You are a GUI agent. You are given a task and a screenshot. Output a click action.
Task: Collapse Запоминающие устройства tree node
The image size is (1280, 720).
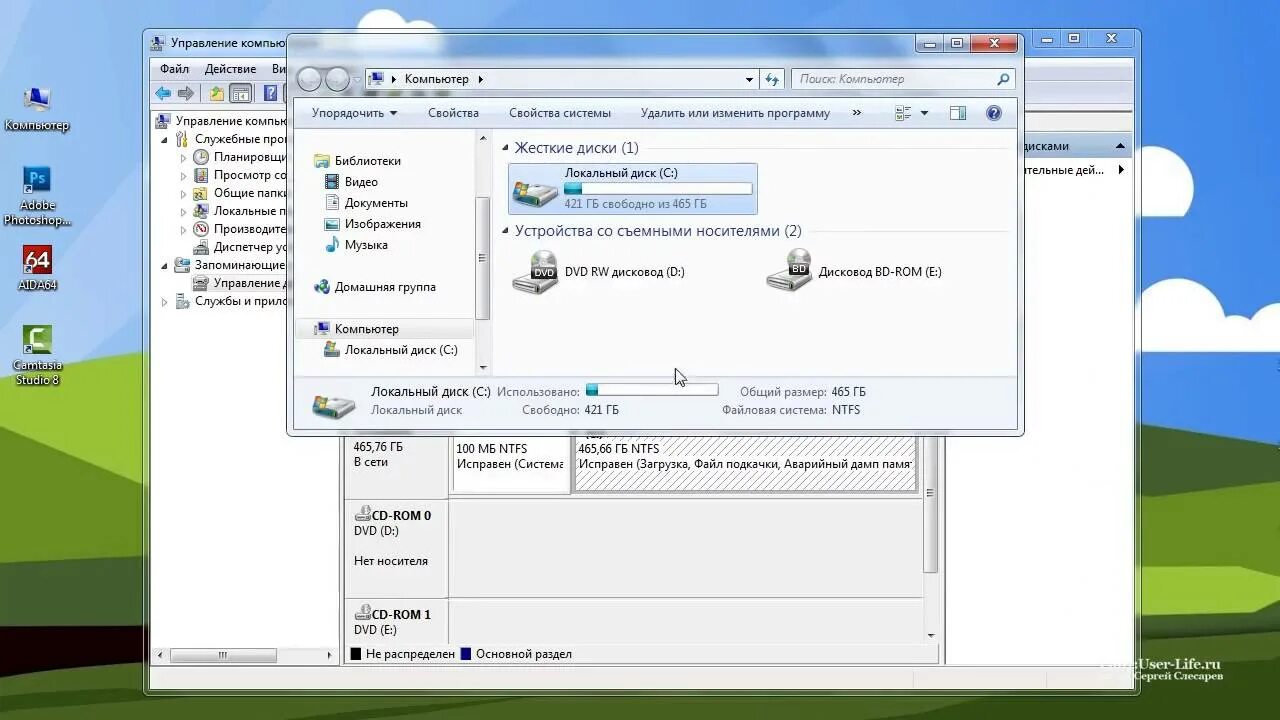[x=165, y=266]
